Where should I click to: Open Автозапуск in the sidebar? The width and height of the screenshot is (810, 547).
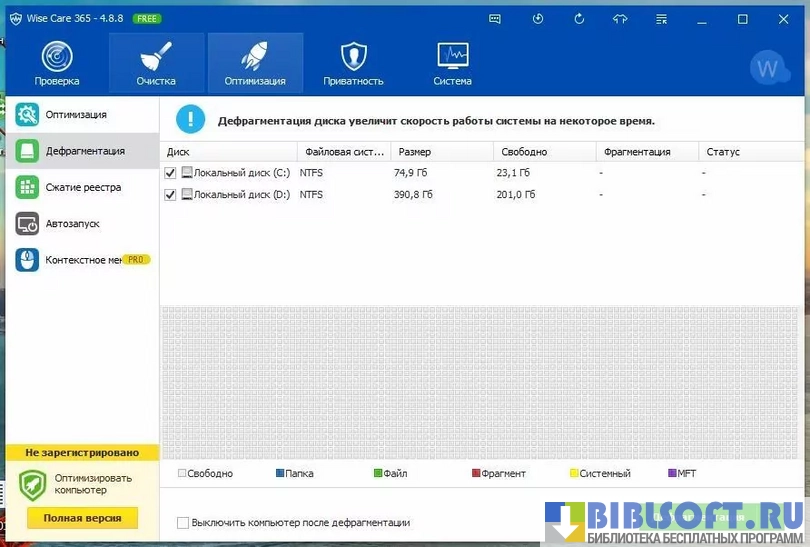(72, 224)
